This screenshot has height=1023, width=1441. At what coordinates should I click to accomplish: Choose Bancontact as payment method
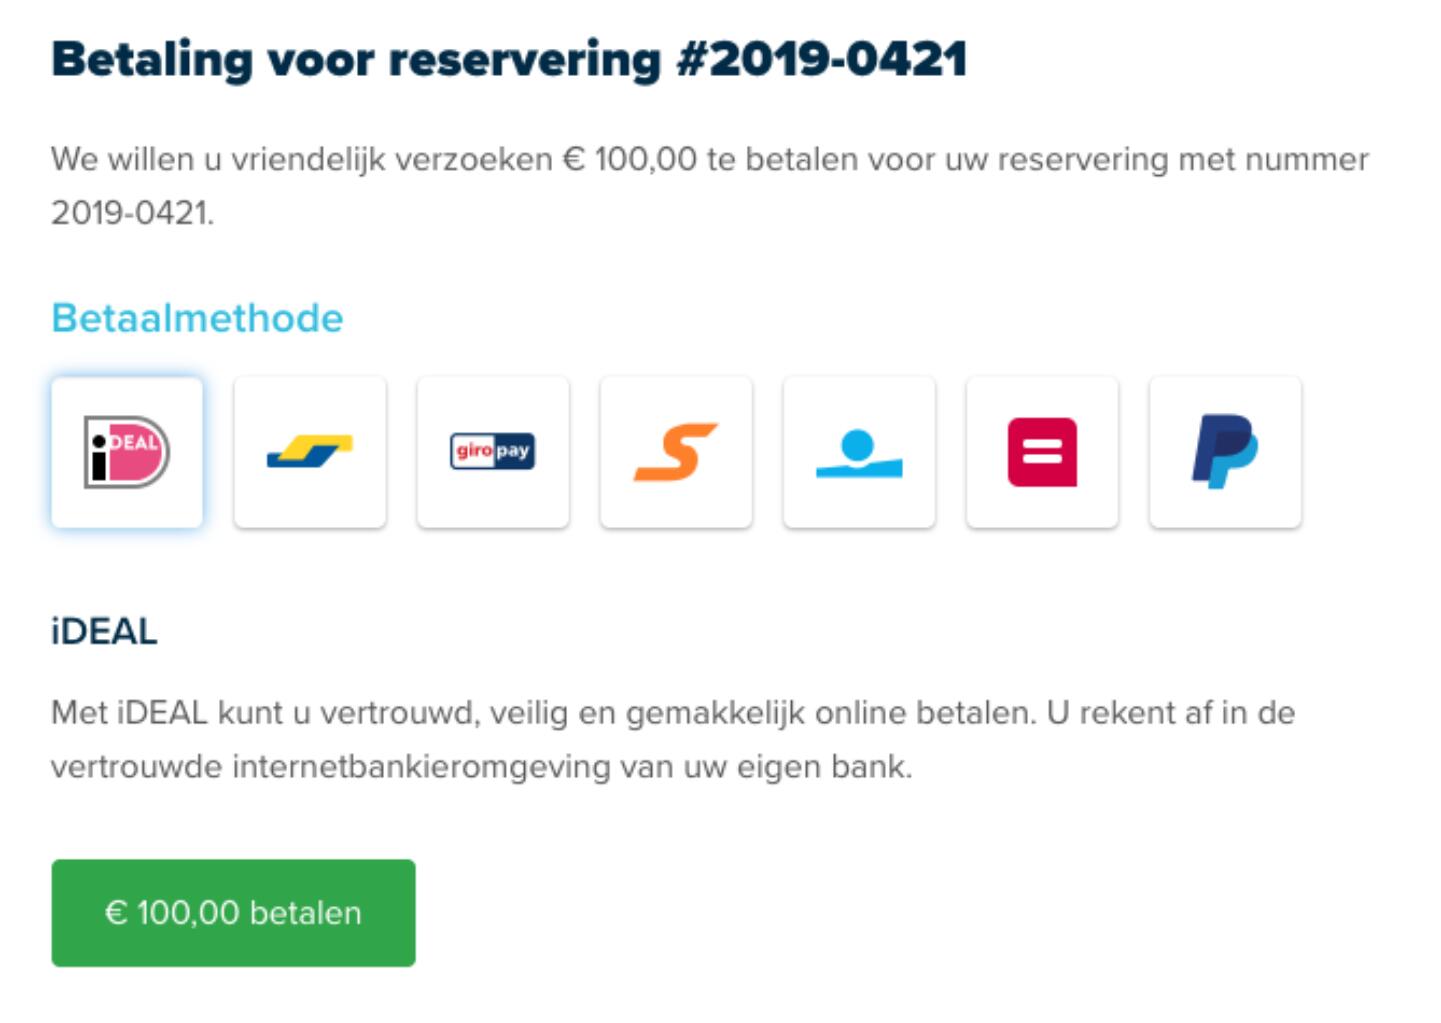point(310,452)
